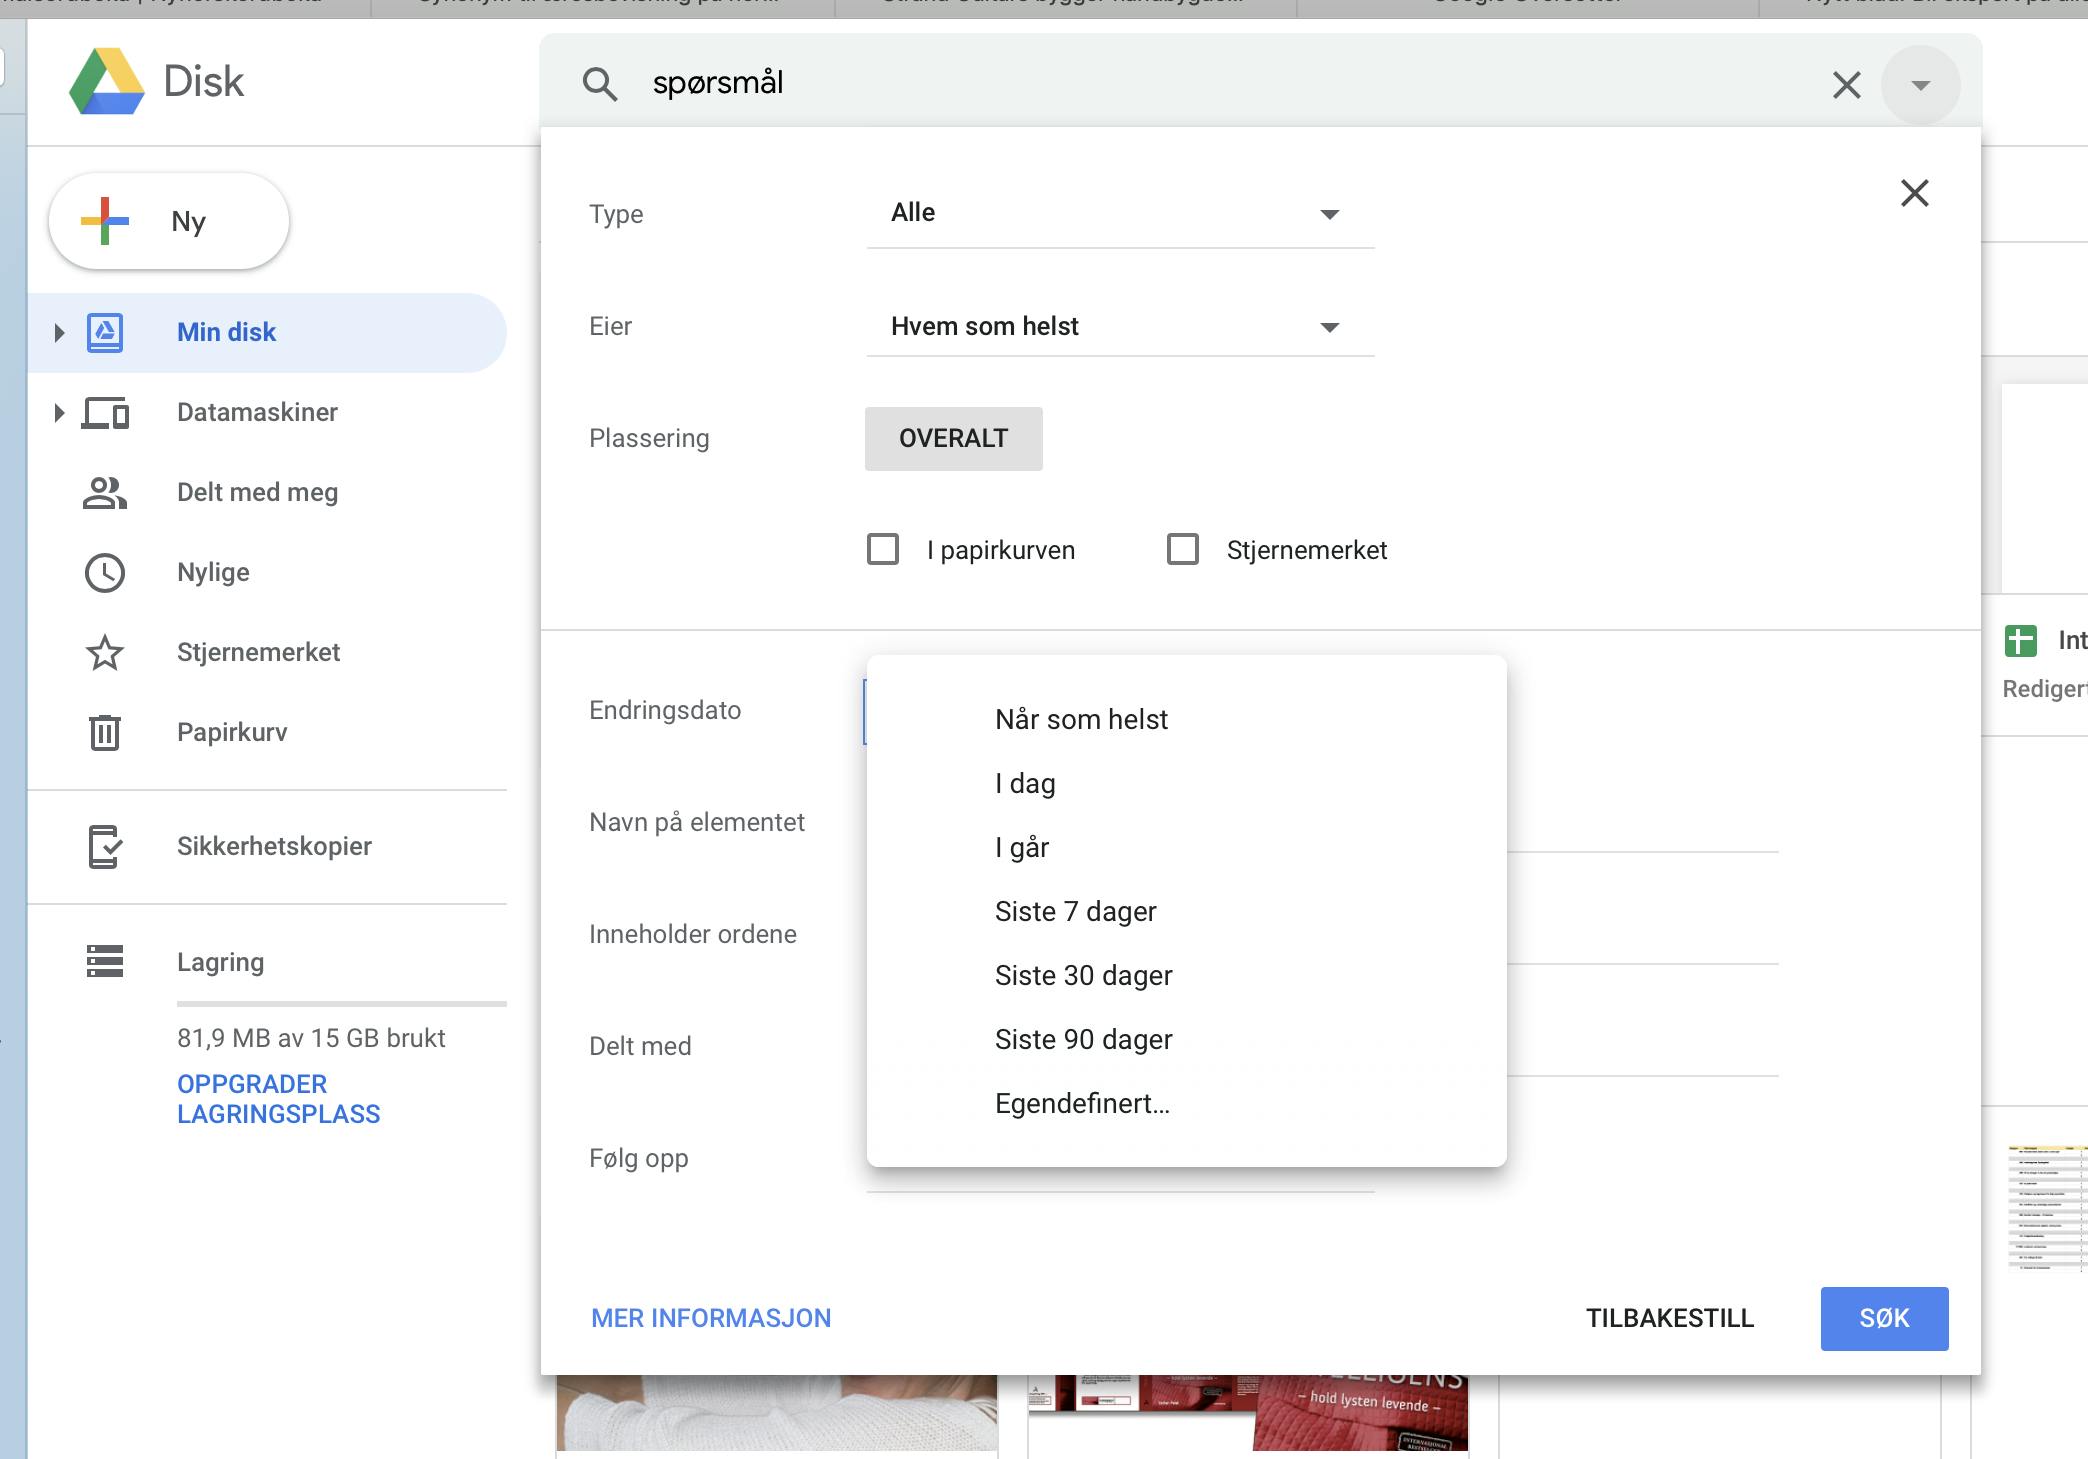Screen dimensions: 2088x1459
Task: Go to Nylige files
Action: 213,573
